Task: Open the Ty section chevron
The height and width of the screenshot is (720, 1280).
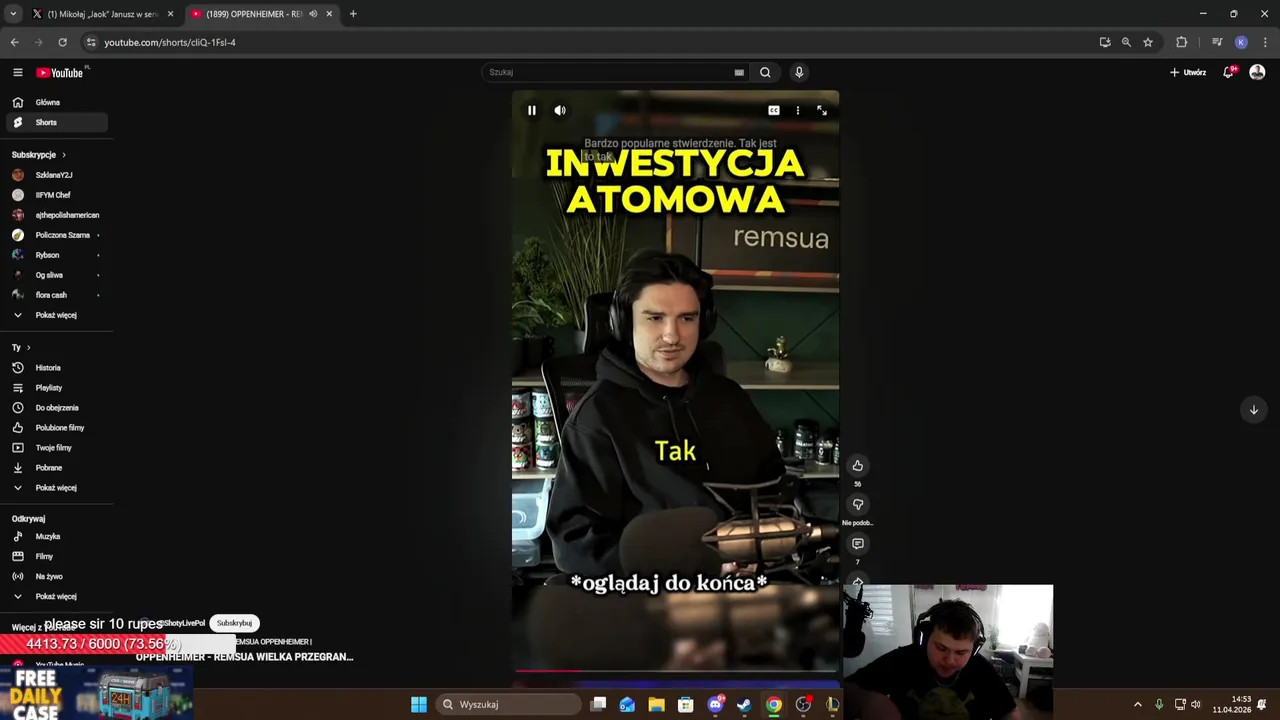Action: (28, 348)
